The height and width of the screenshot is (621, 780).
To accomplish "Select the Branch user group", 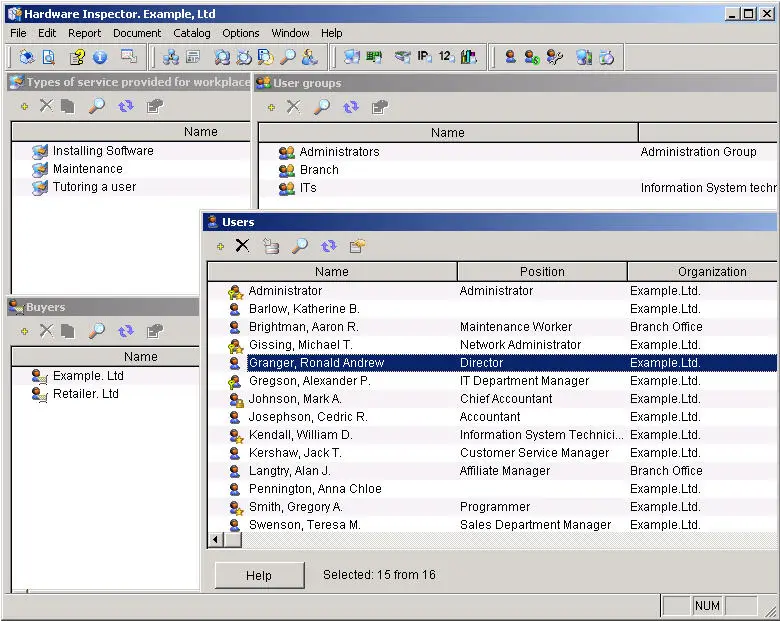I will tap(518, 170).
